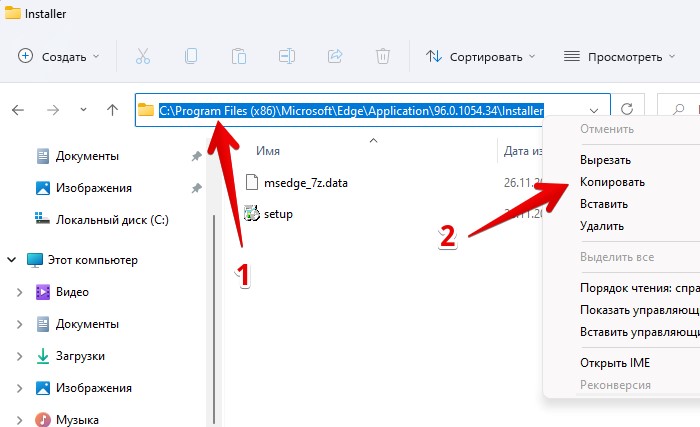Open the Сортировать sort dropdown

click(480, 57)
